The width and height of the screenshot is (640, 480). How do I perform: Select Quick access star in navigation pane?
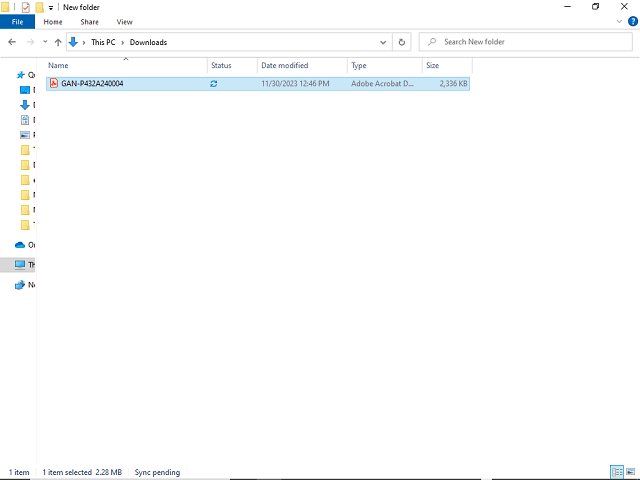[20, 75]
